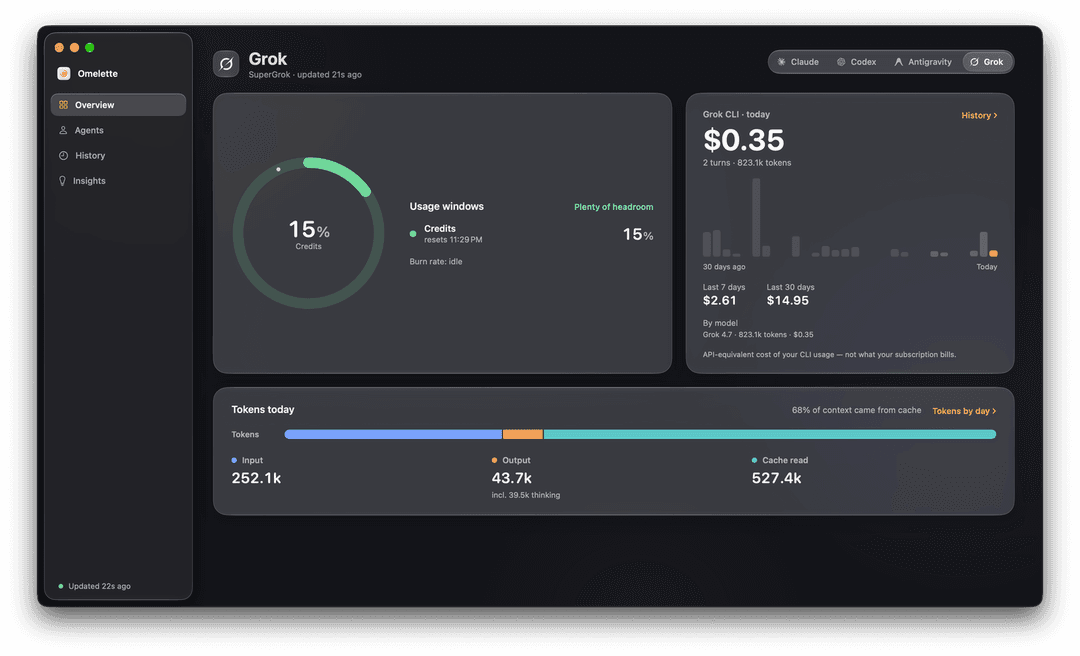Click the Last 7 days $2.61 value
The image size is (1080, 656).
(720, 300)
